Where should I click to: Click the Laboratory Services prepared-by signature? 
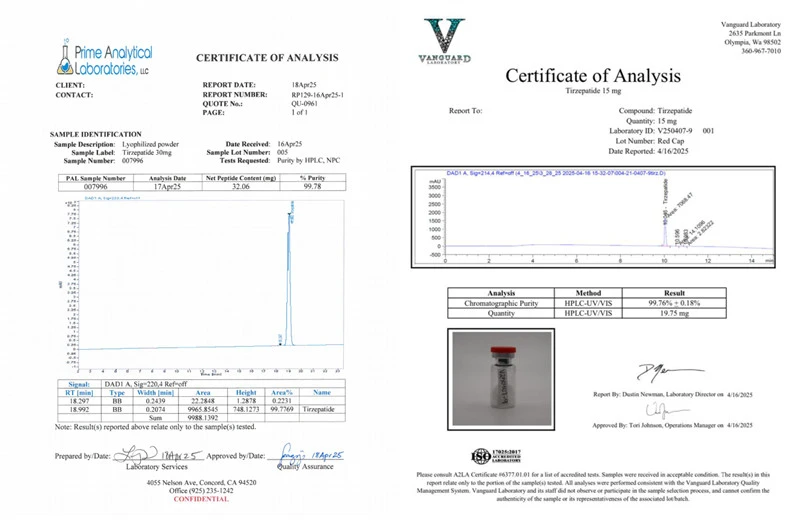tap(157, 454)
